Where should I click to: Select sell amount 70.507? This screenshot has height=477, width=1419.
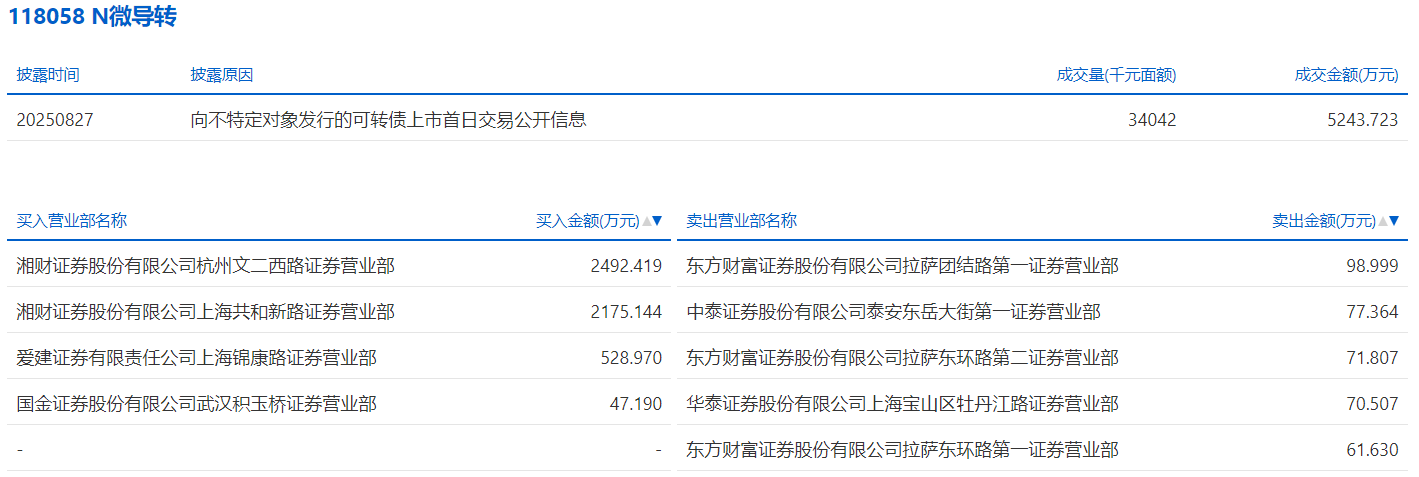tap(1372, 404)
